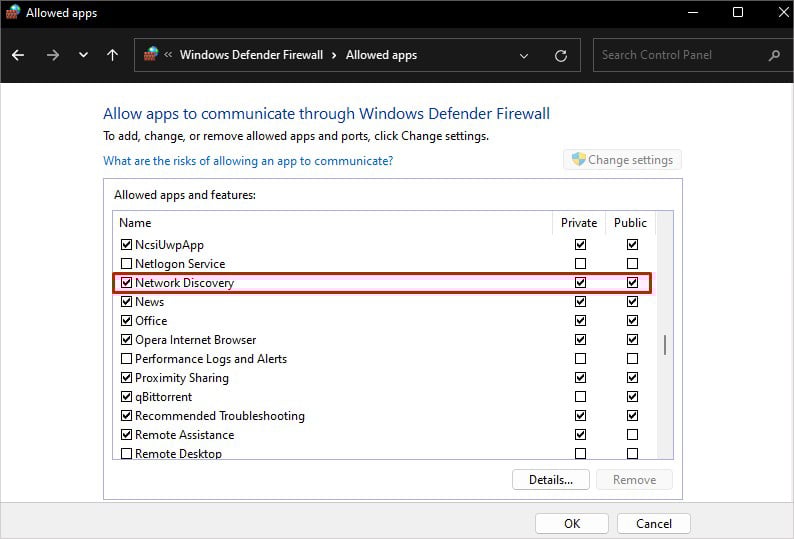Expand the breadcrumb overflow double chevron
This screenshot has width=794, height=539.
click(x=168, y=55)
